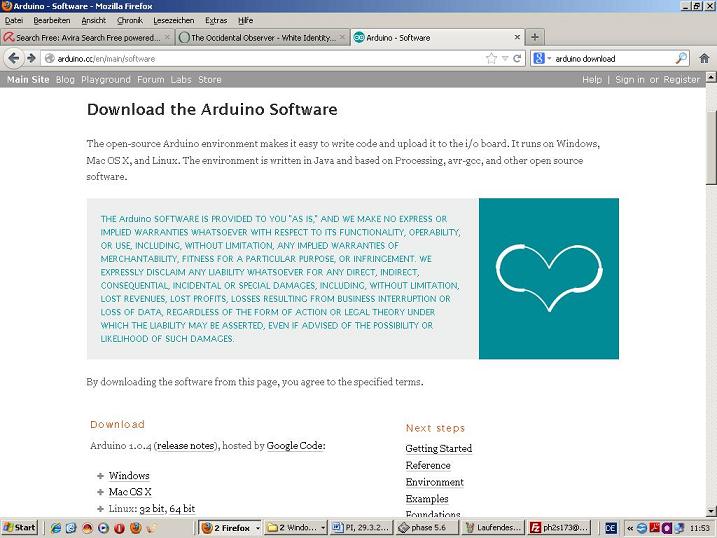The image size is (717, 538).
Task: Click the search magnifier icon
Action: (x=681, y=59)
